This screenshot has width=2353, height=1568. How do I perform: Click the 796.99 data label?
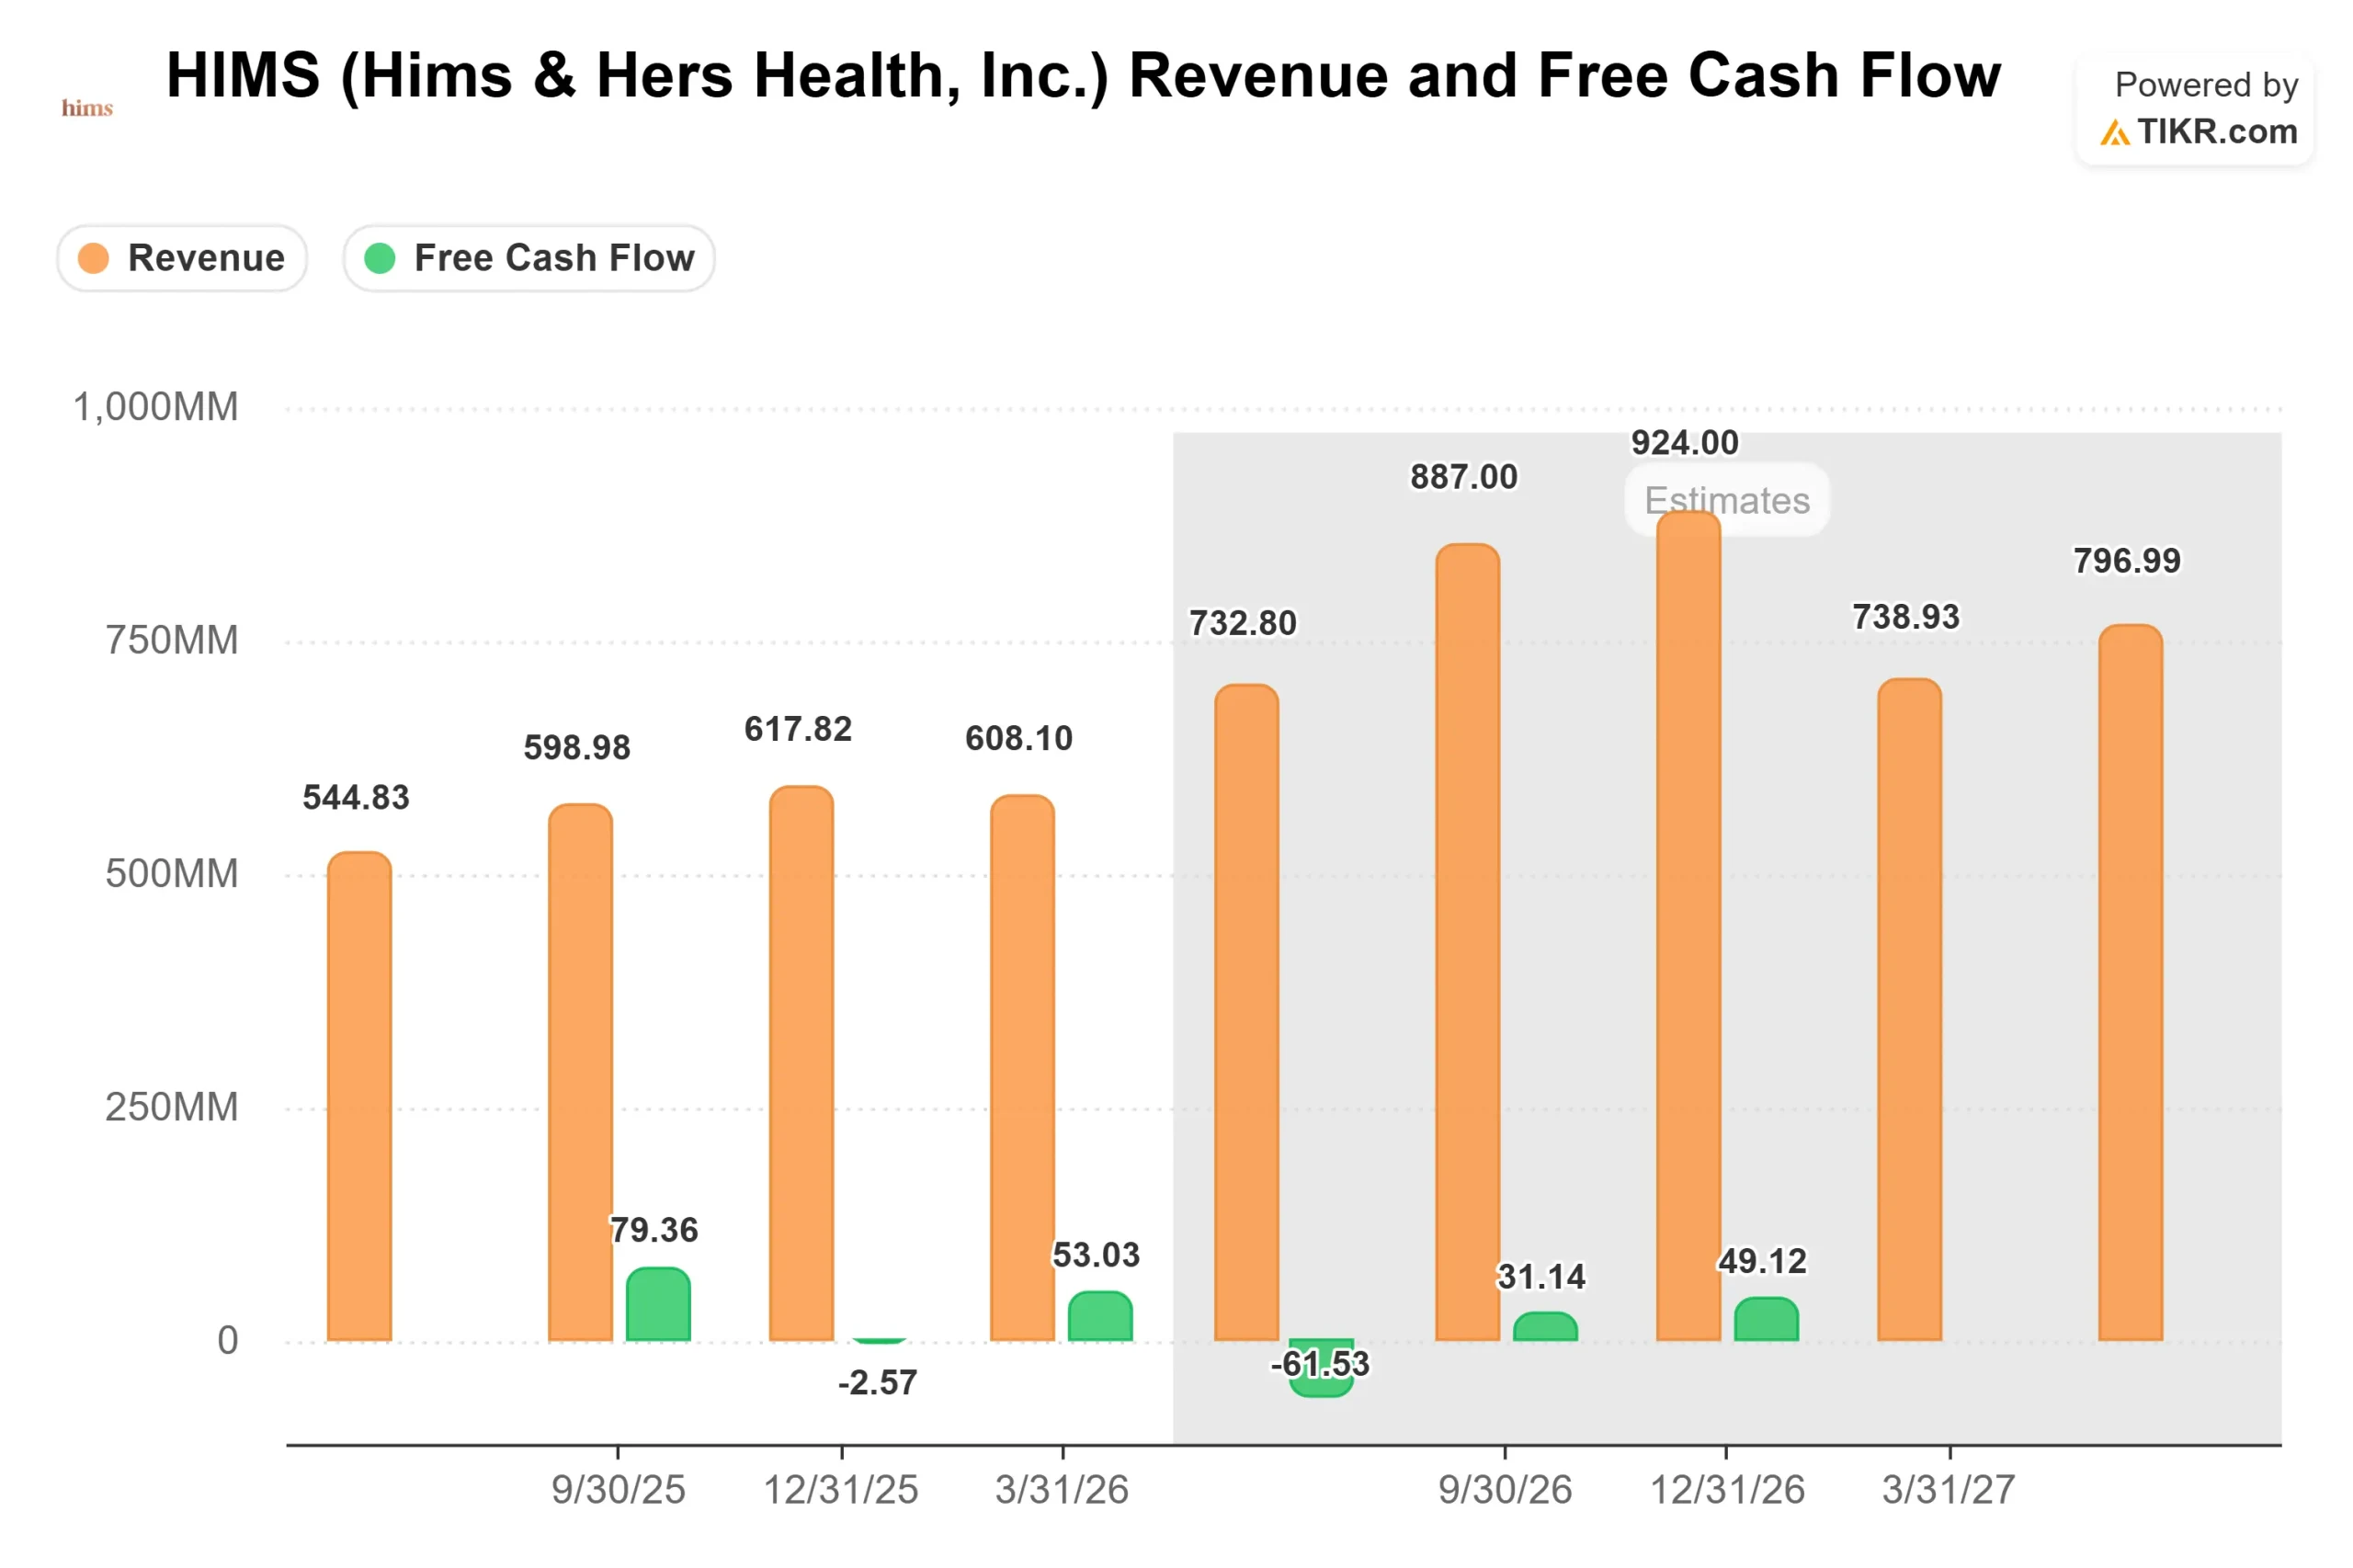point(2128,562)
